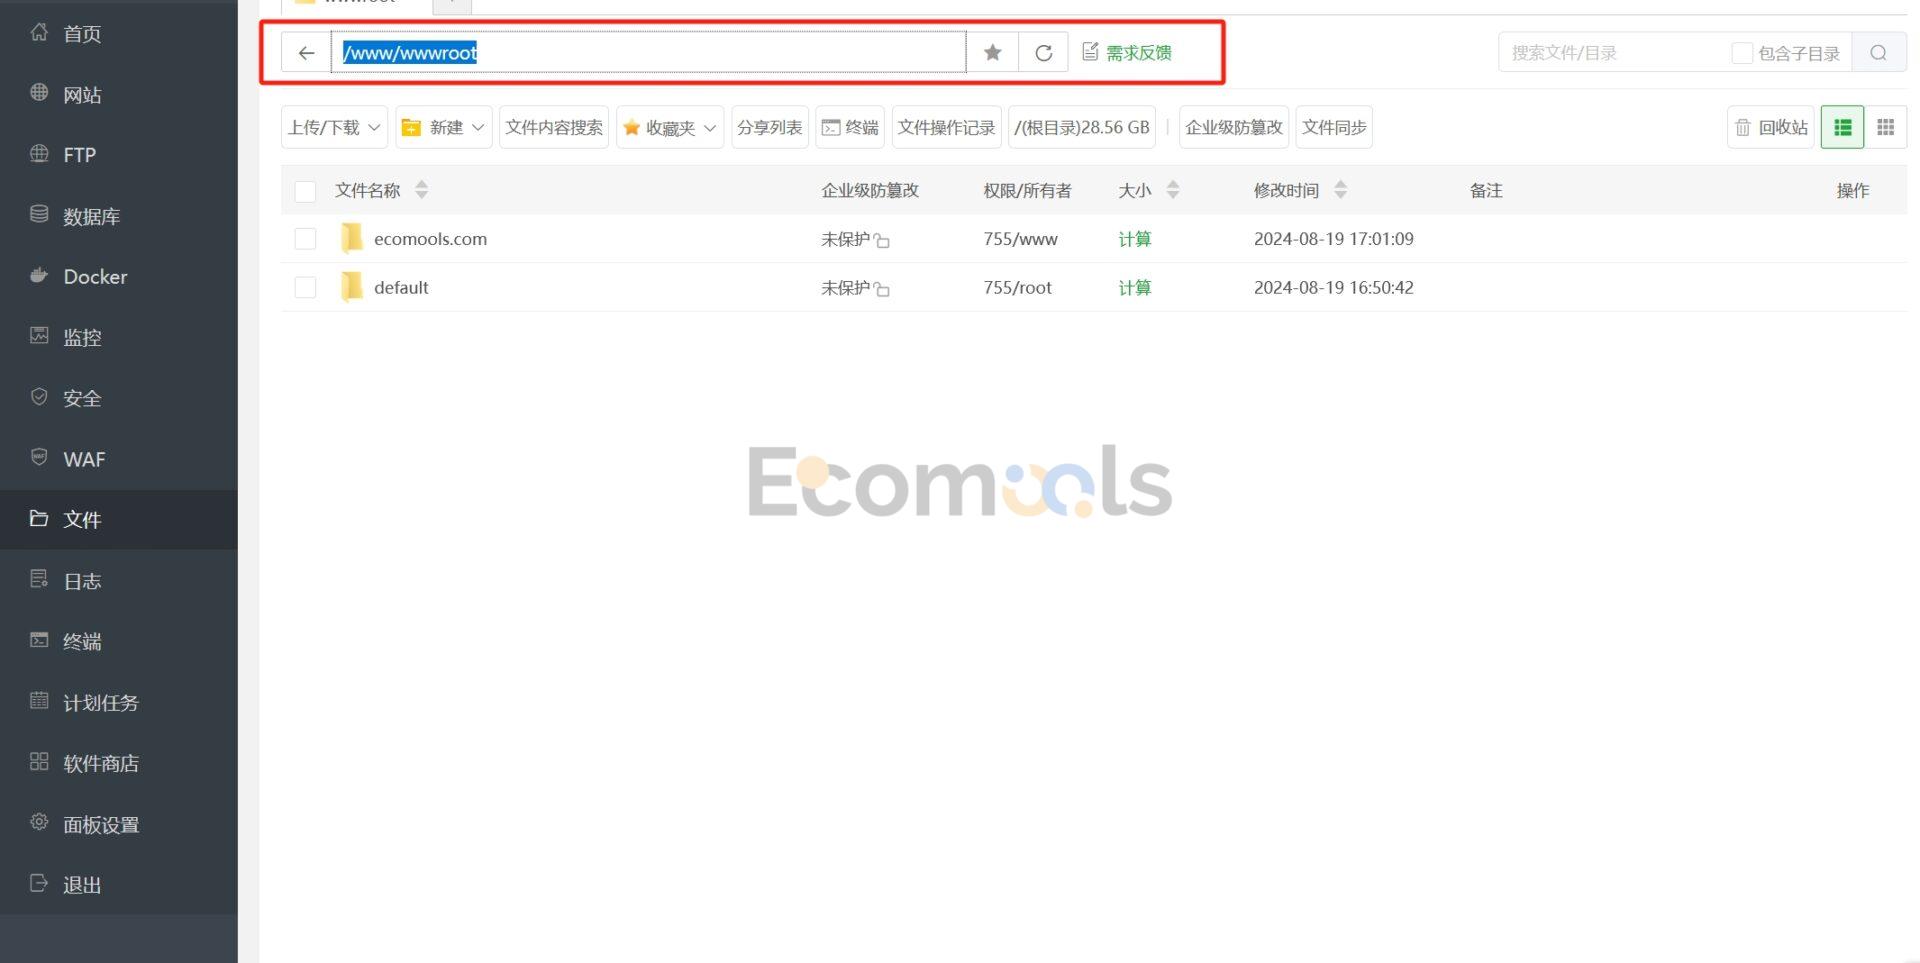
Task: Click the 搜索文件/目录 search field
Action: click(x=1612, y=53)
